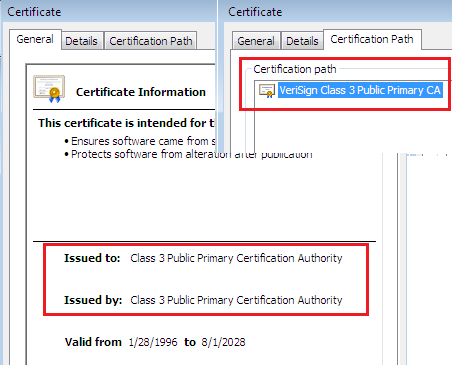The image size is (453, 365).
Task: Click the expiry date 8/1/2028
Action: click(x=223, y=342)
